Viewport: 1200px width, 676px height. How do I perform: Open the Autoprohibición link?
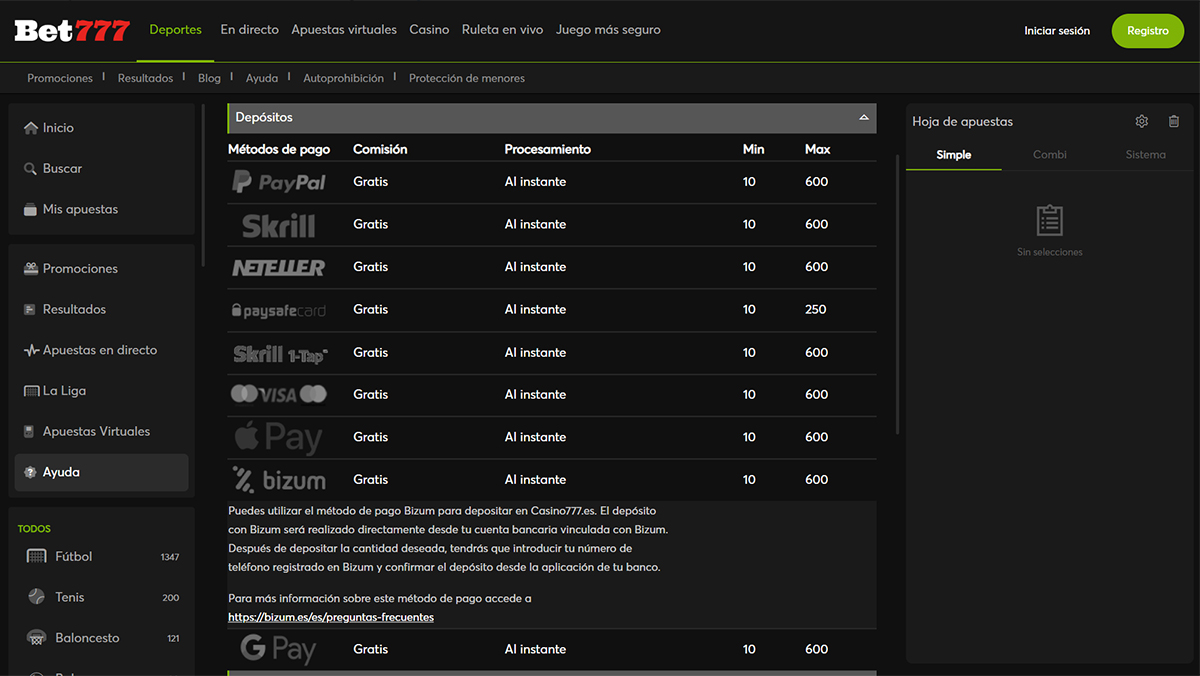click(x=344, y=78)
